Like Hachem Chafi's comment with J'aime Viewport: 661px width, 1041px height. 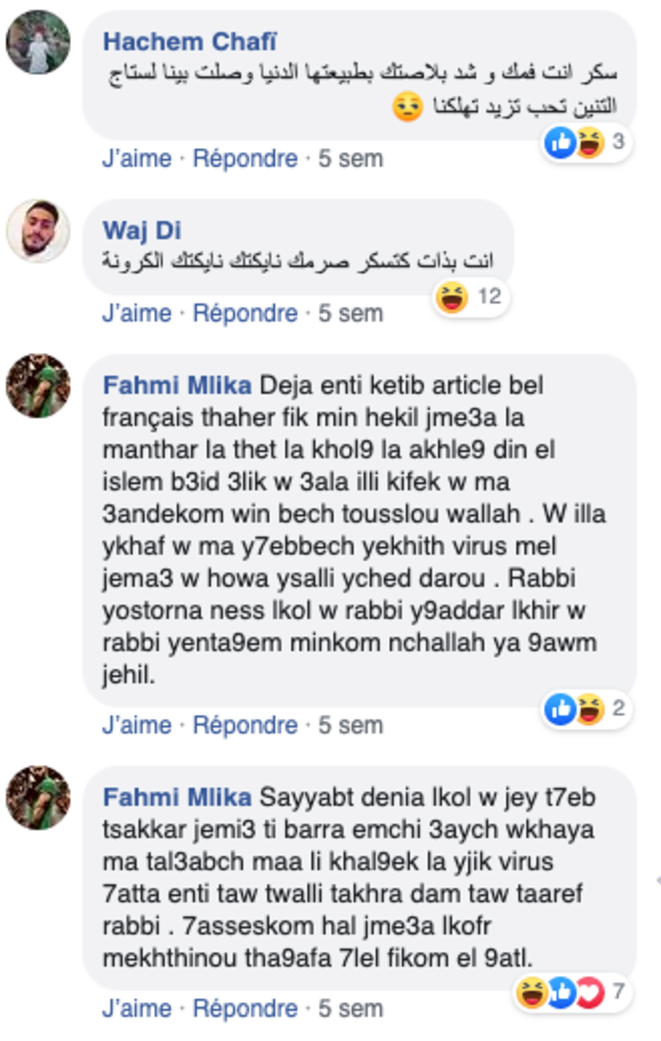point(137,159)
